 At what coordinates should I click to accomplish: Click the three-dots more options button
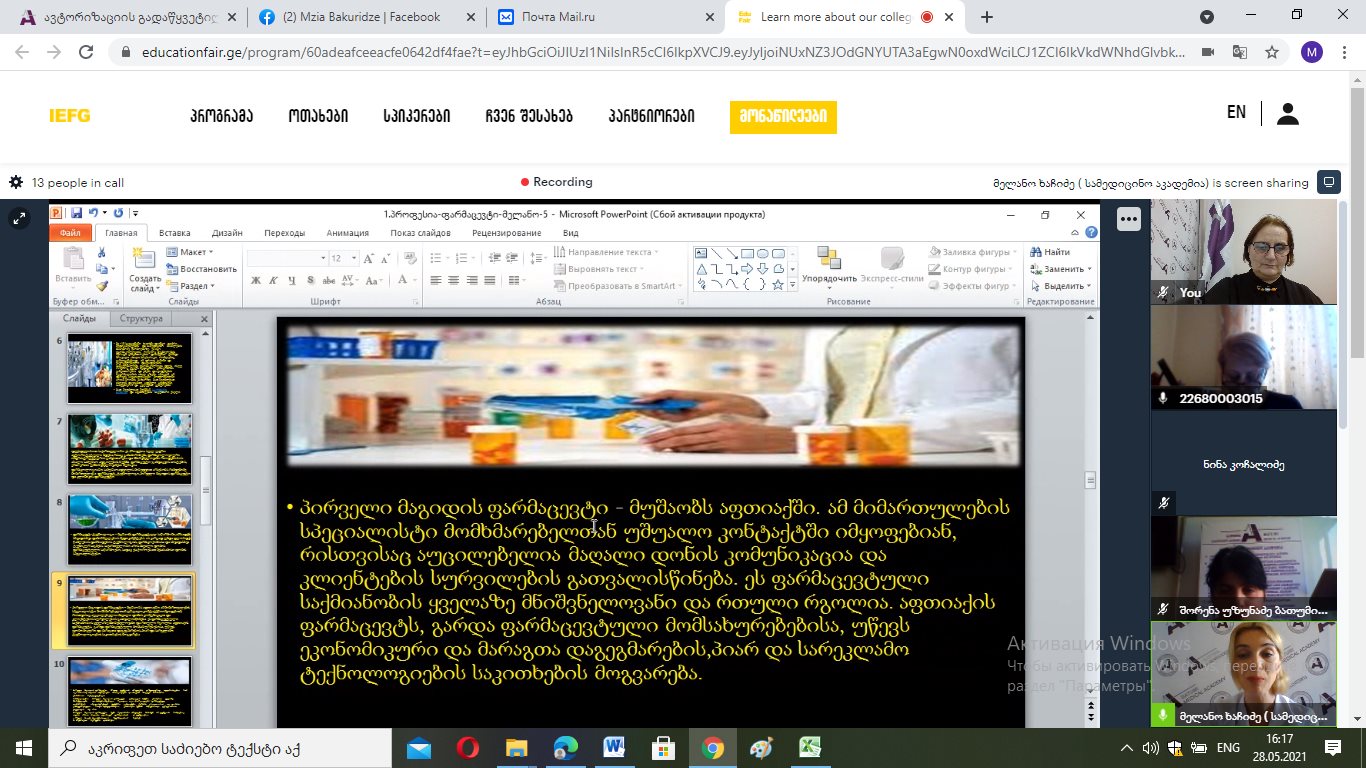[x=1128, y=218]
